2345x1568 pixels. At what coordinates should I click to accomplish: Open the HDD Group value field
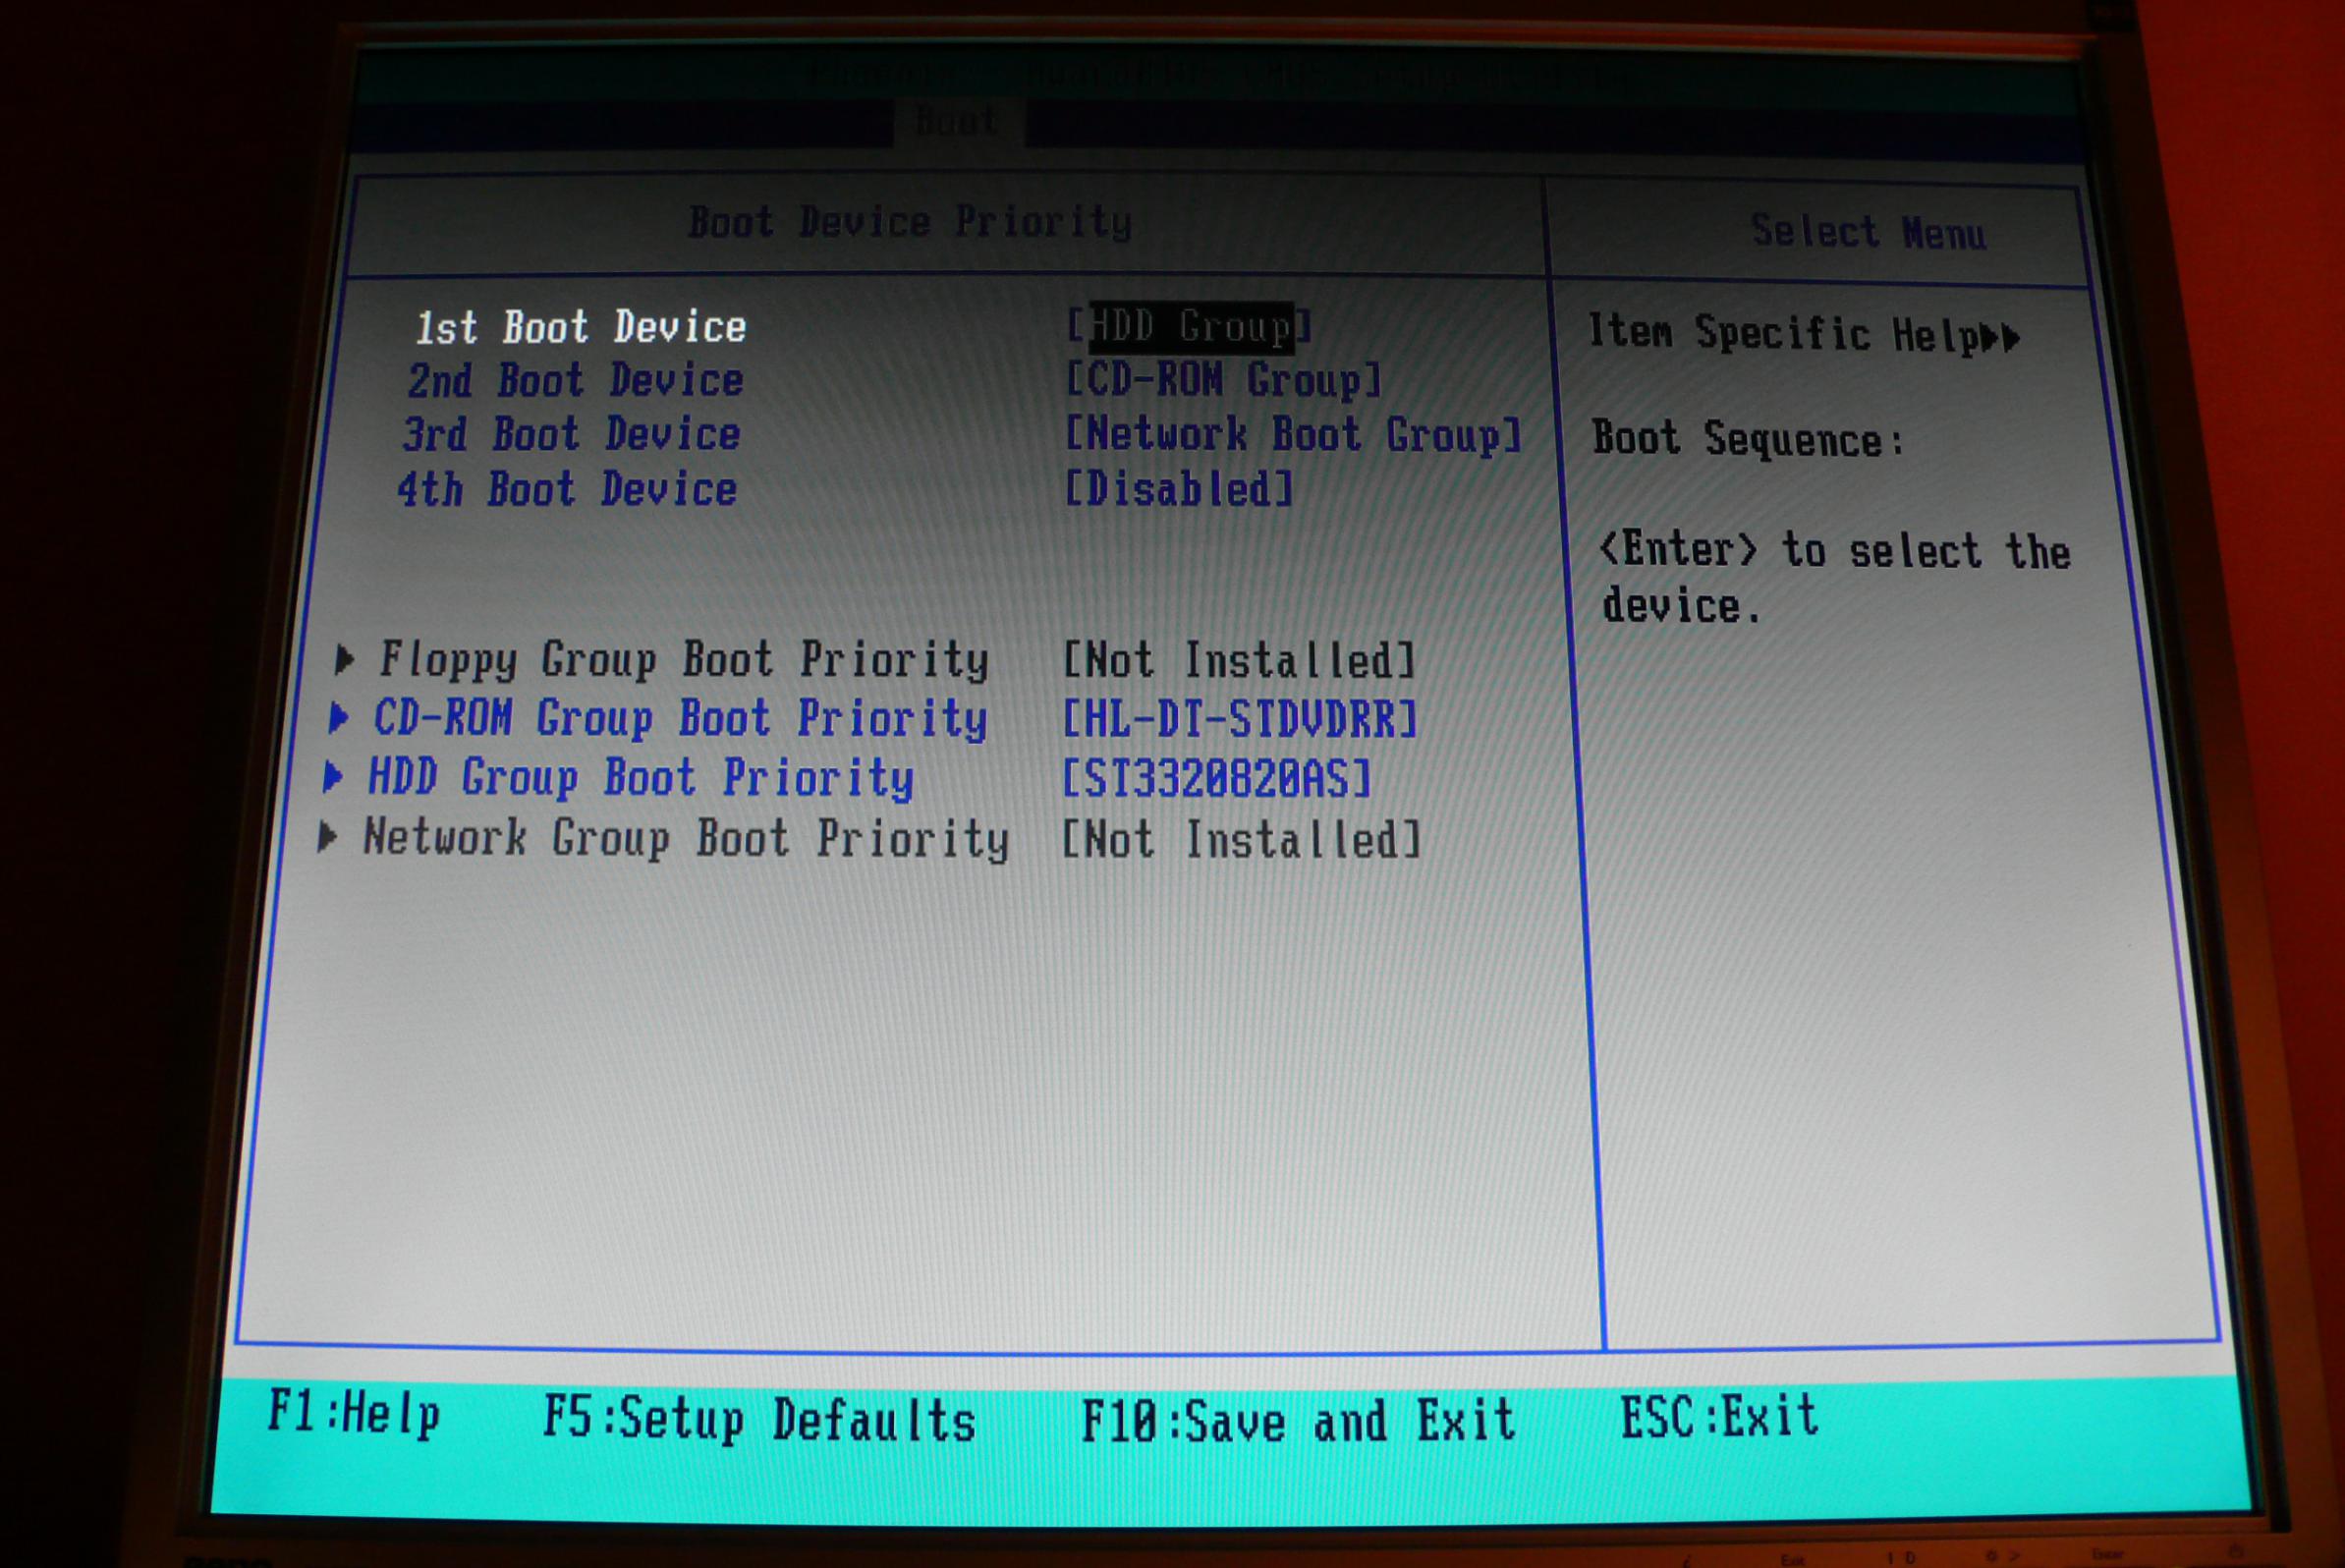pos(1190,327)
